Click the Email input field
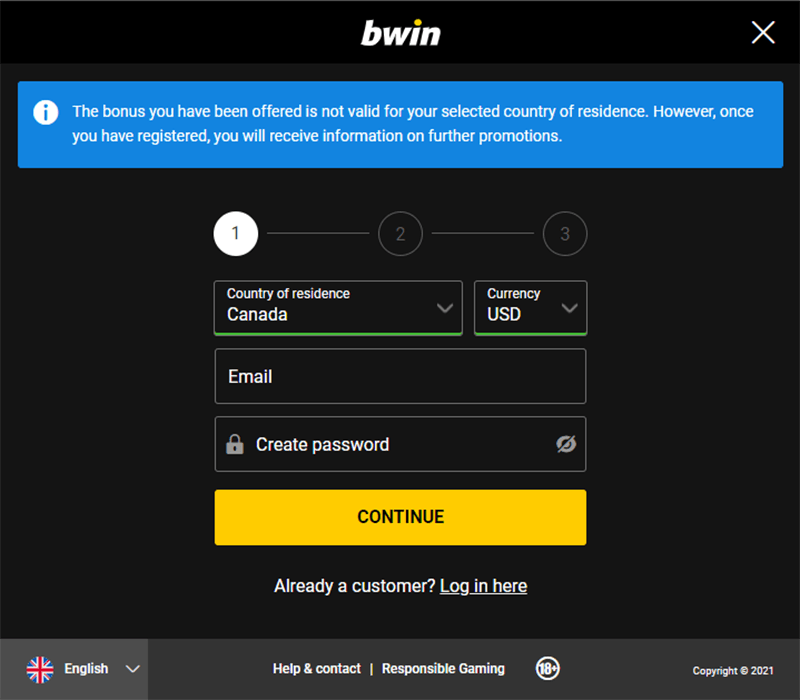The height and width of the screenshot is (700, 800). [x=400, y=376]
